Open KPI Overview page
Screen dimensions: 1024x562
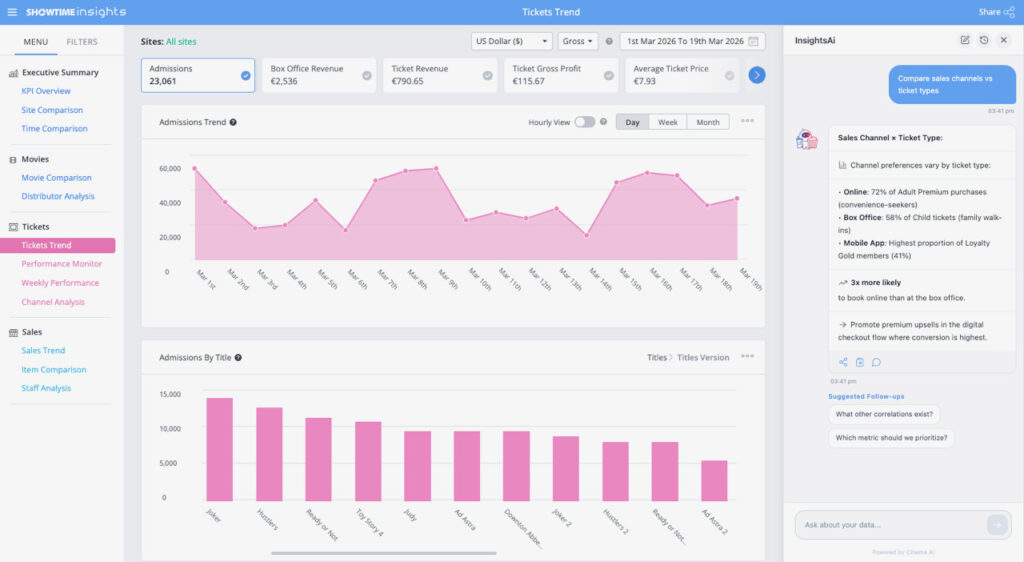46,91
